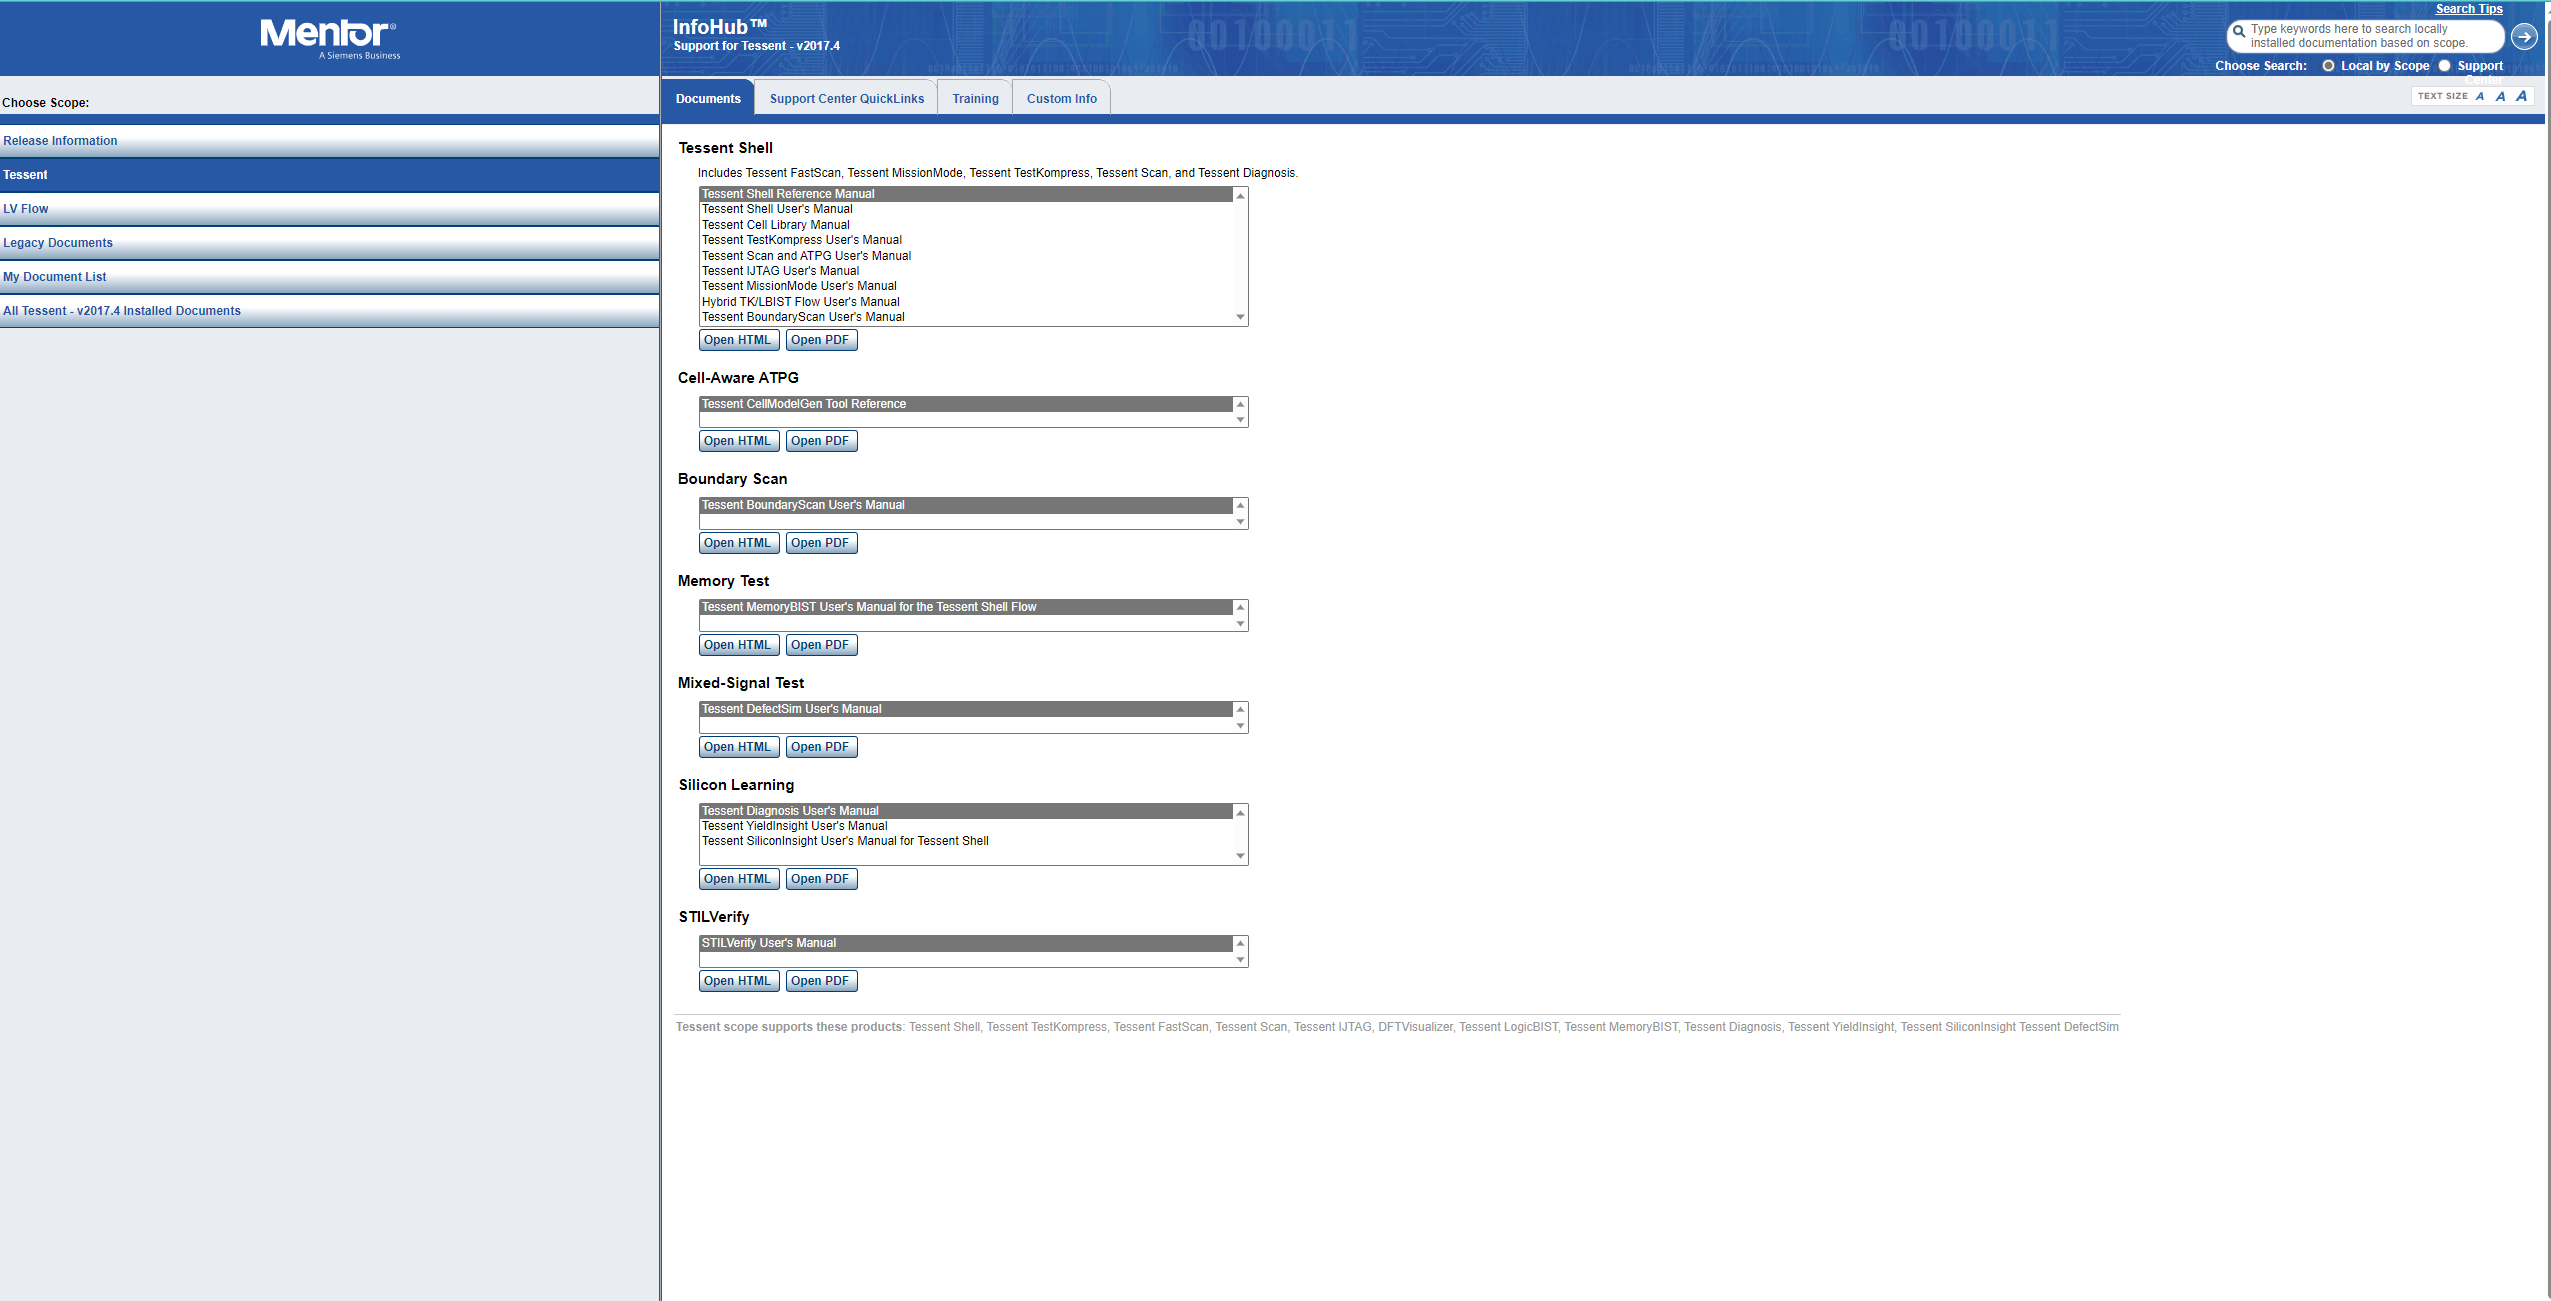The width and height of the screenshot is (2551, 1301).
Task: Click down arrow of STILVerify list
Action: click(x=1240, y=960)
